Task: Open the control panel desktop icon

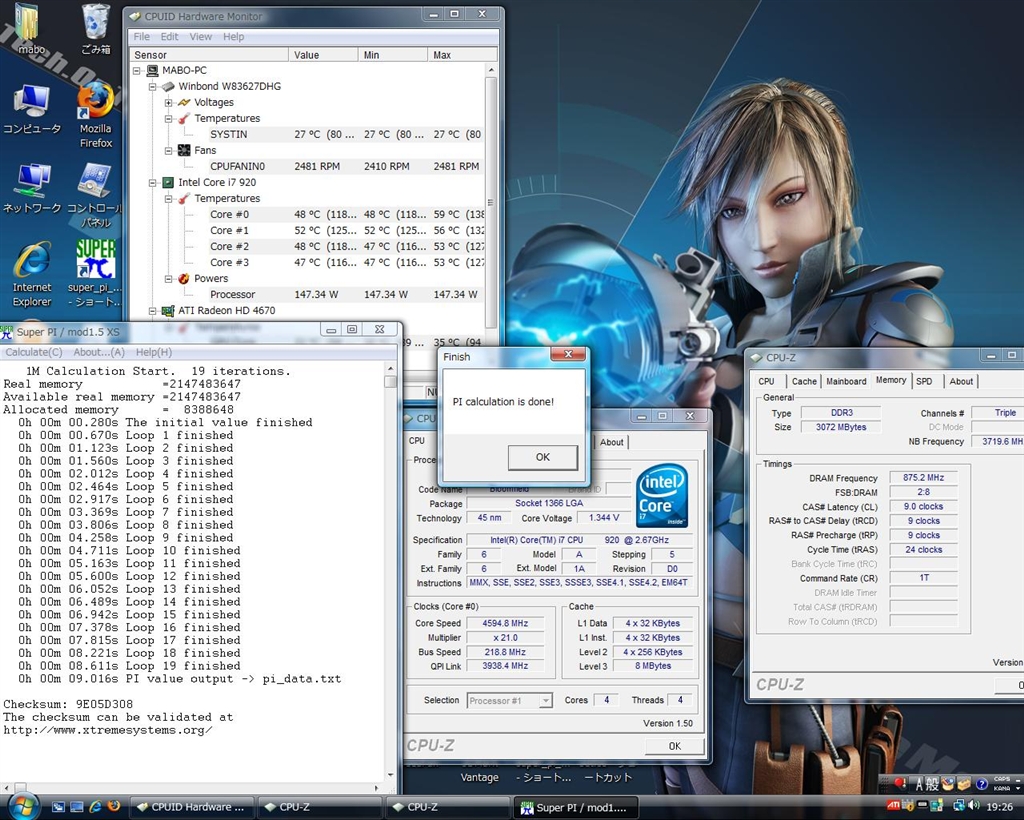Action: [x=96, y=181]
